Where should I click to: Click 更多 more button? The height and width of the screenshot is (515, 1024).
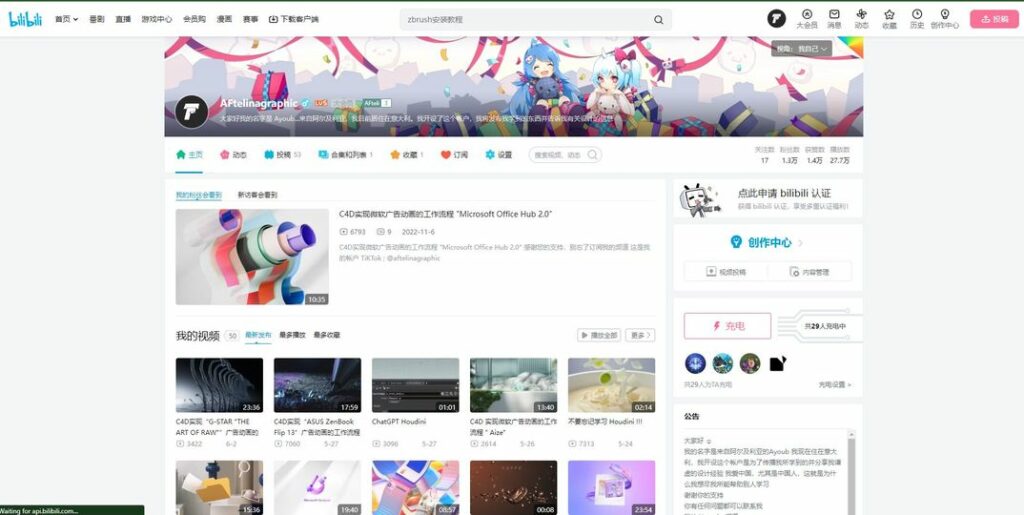pyautogui.click(x=640, y=335)
